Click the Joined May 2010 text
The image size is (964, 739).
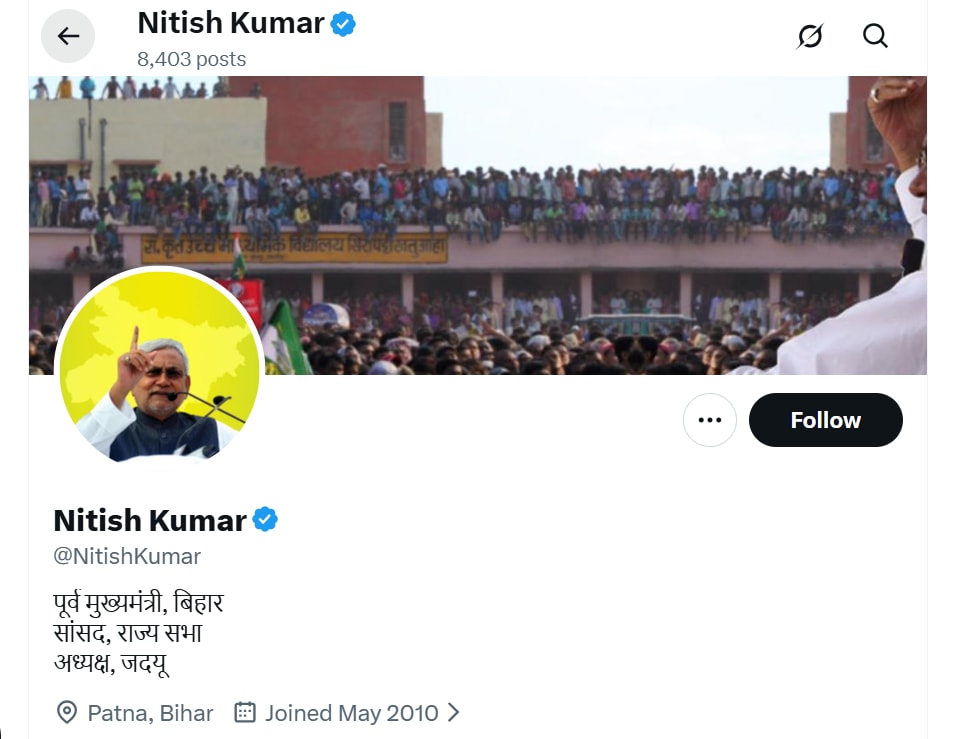[x=350, y=712]
